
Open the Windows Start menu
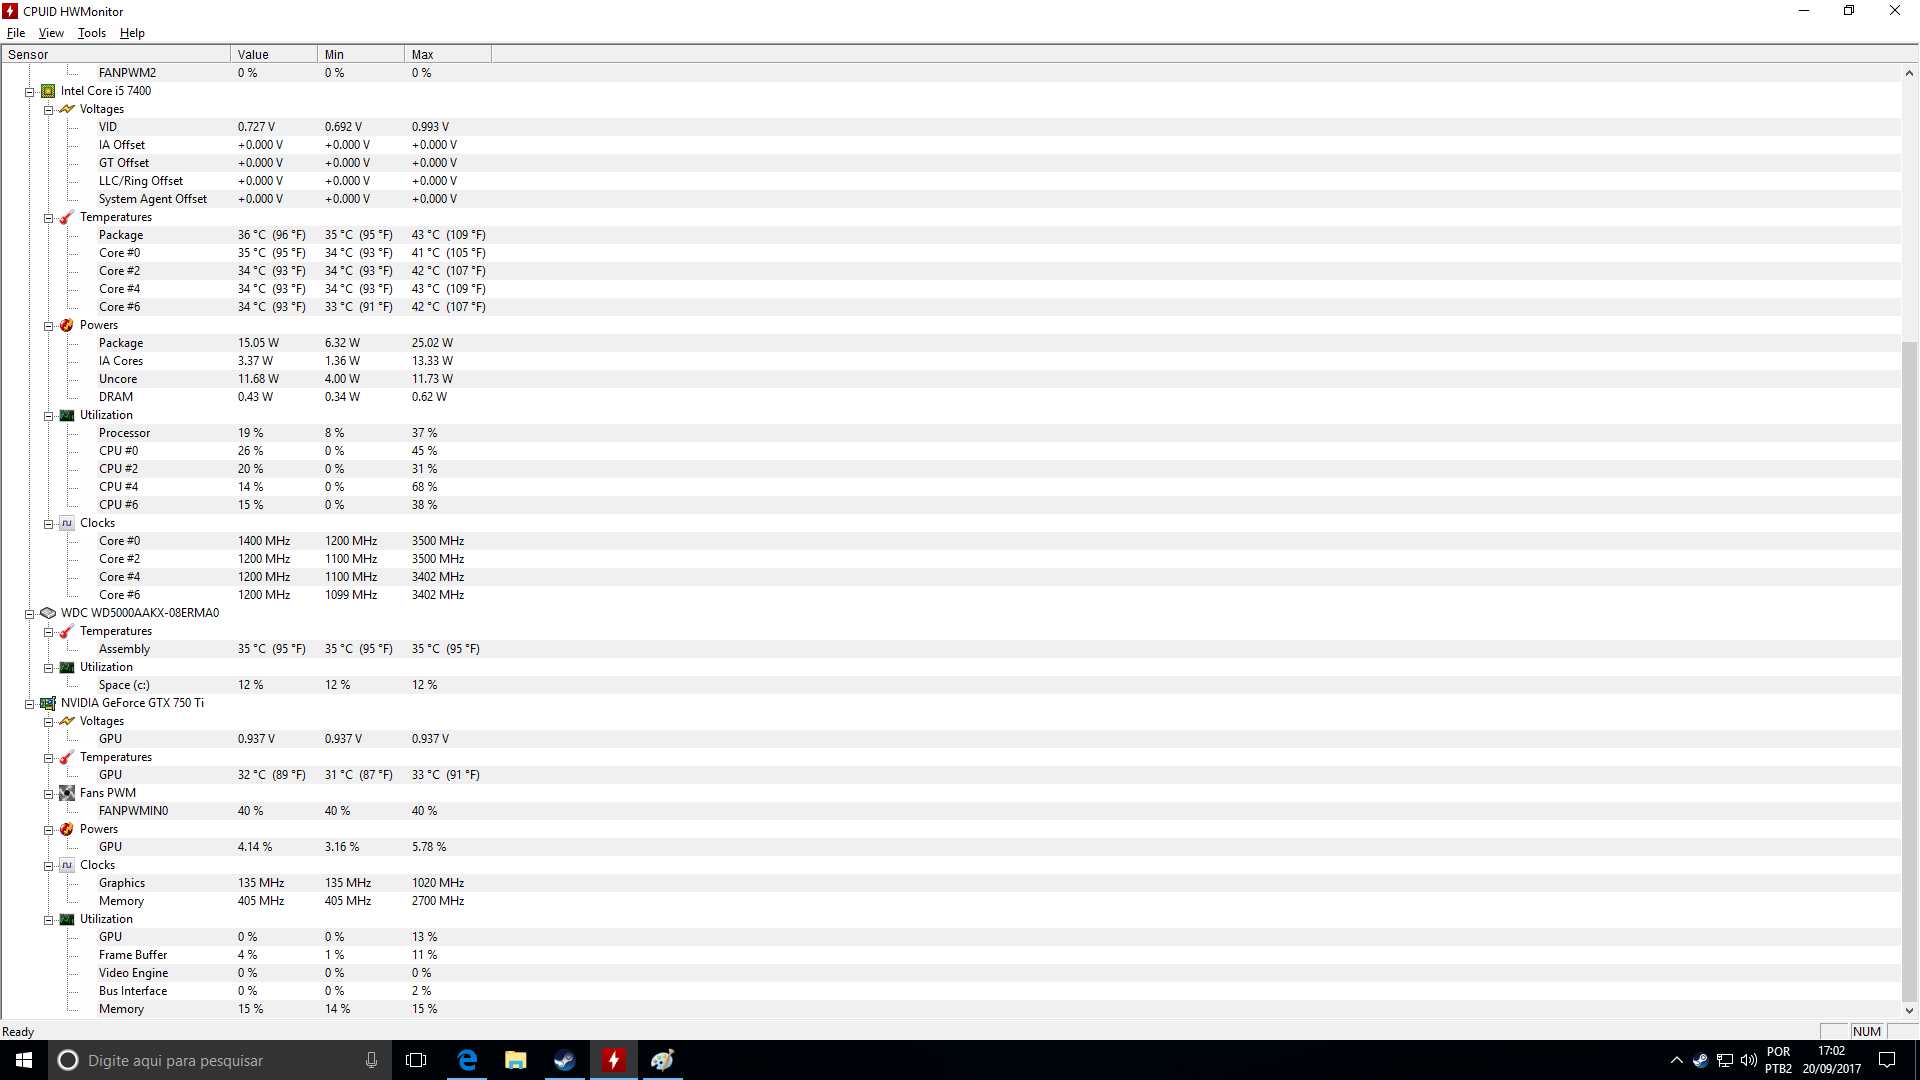(24, 1060)
